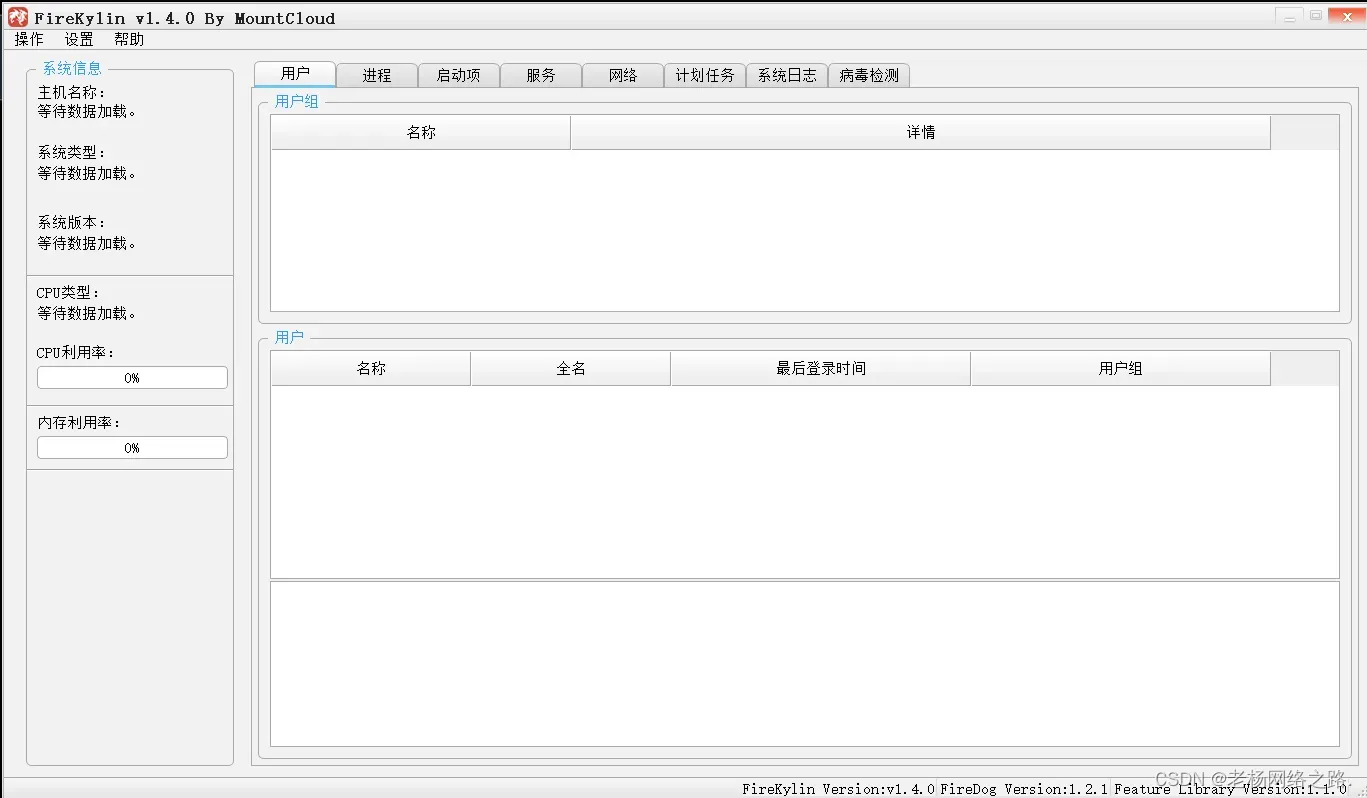
Task: Click the CPU利用率 progress bar
Action: pyautogui.click(x=132, y=378)
